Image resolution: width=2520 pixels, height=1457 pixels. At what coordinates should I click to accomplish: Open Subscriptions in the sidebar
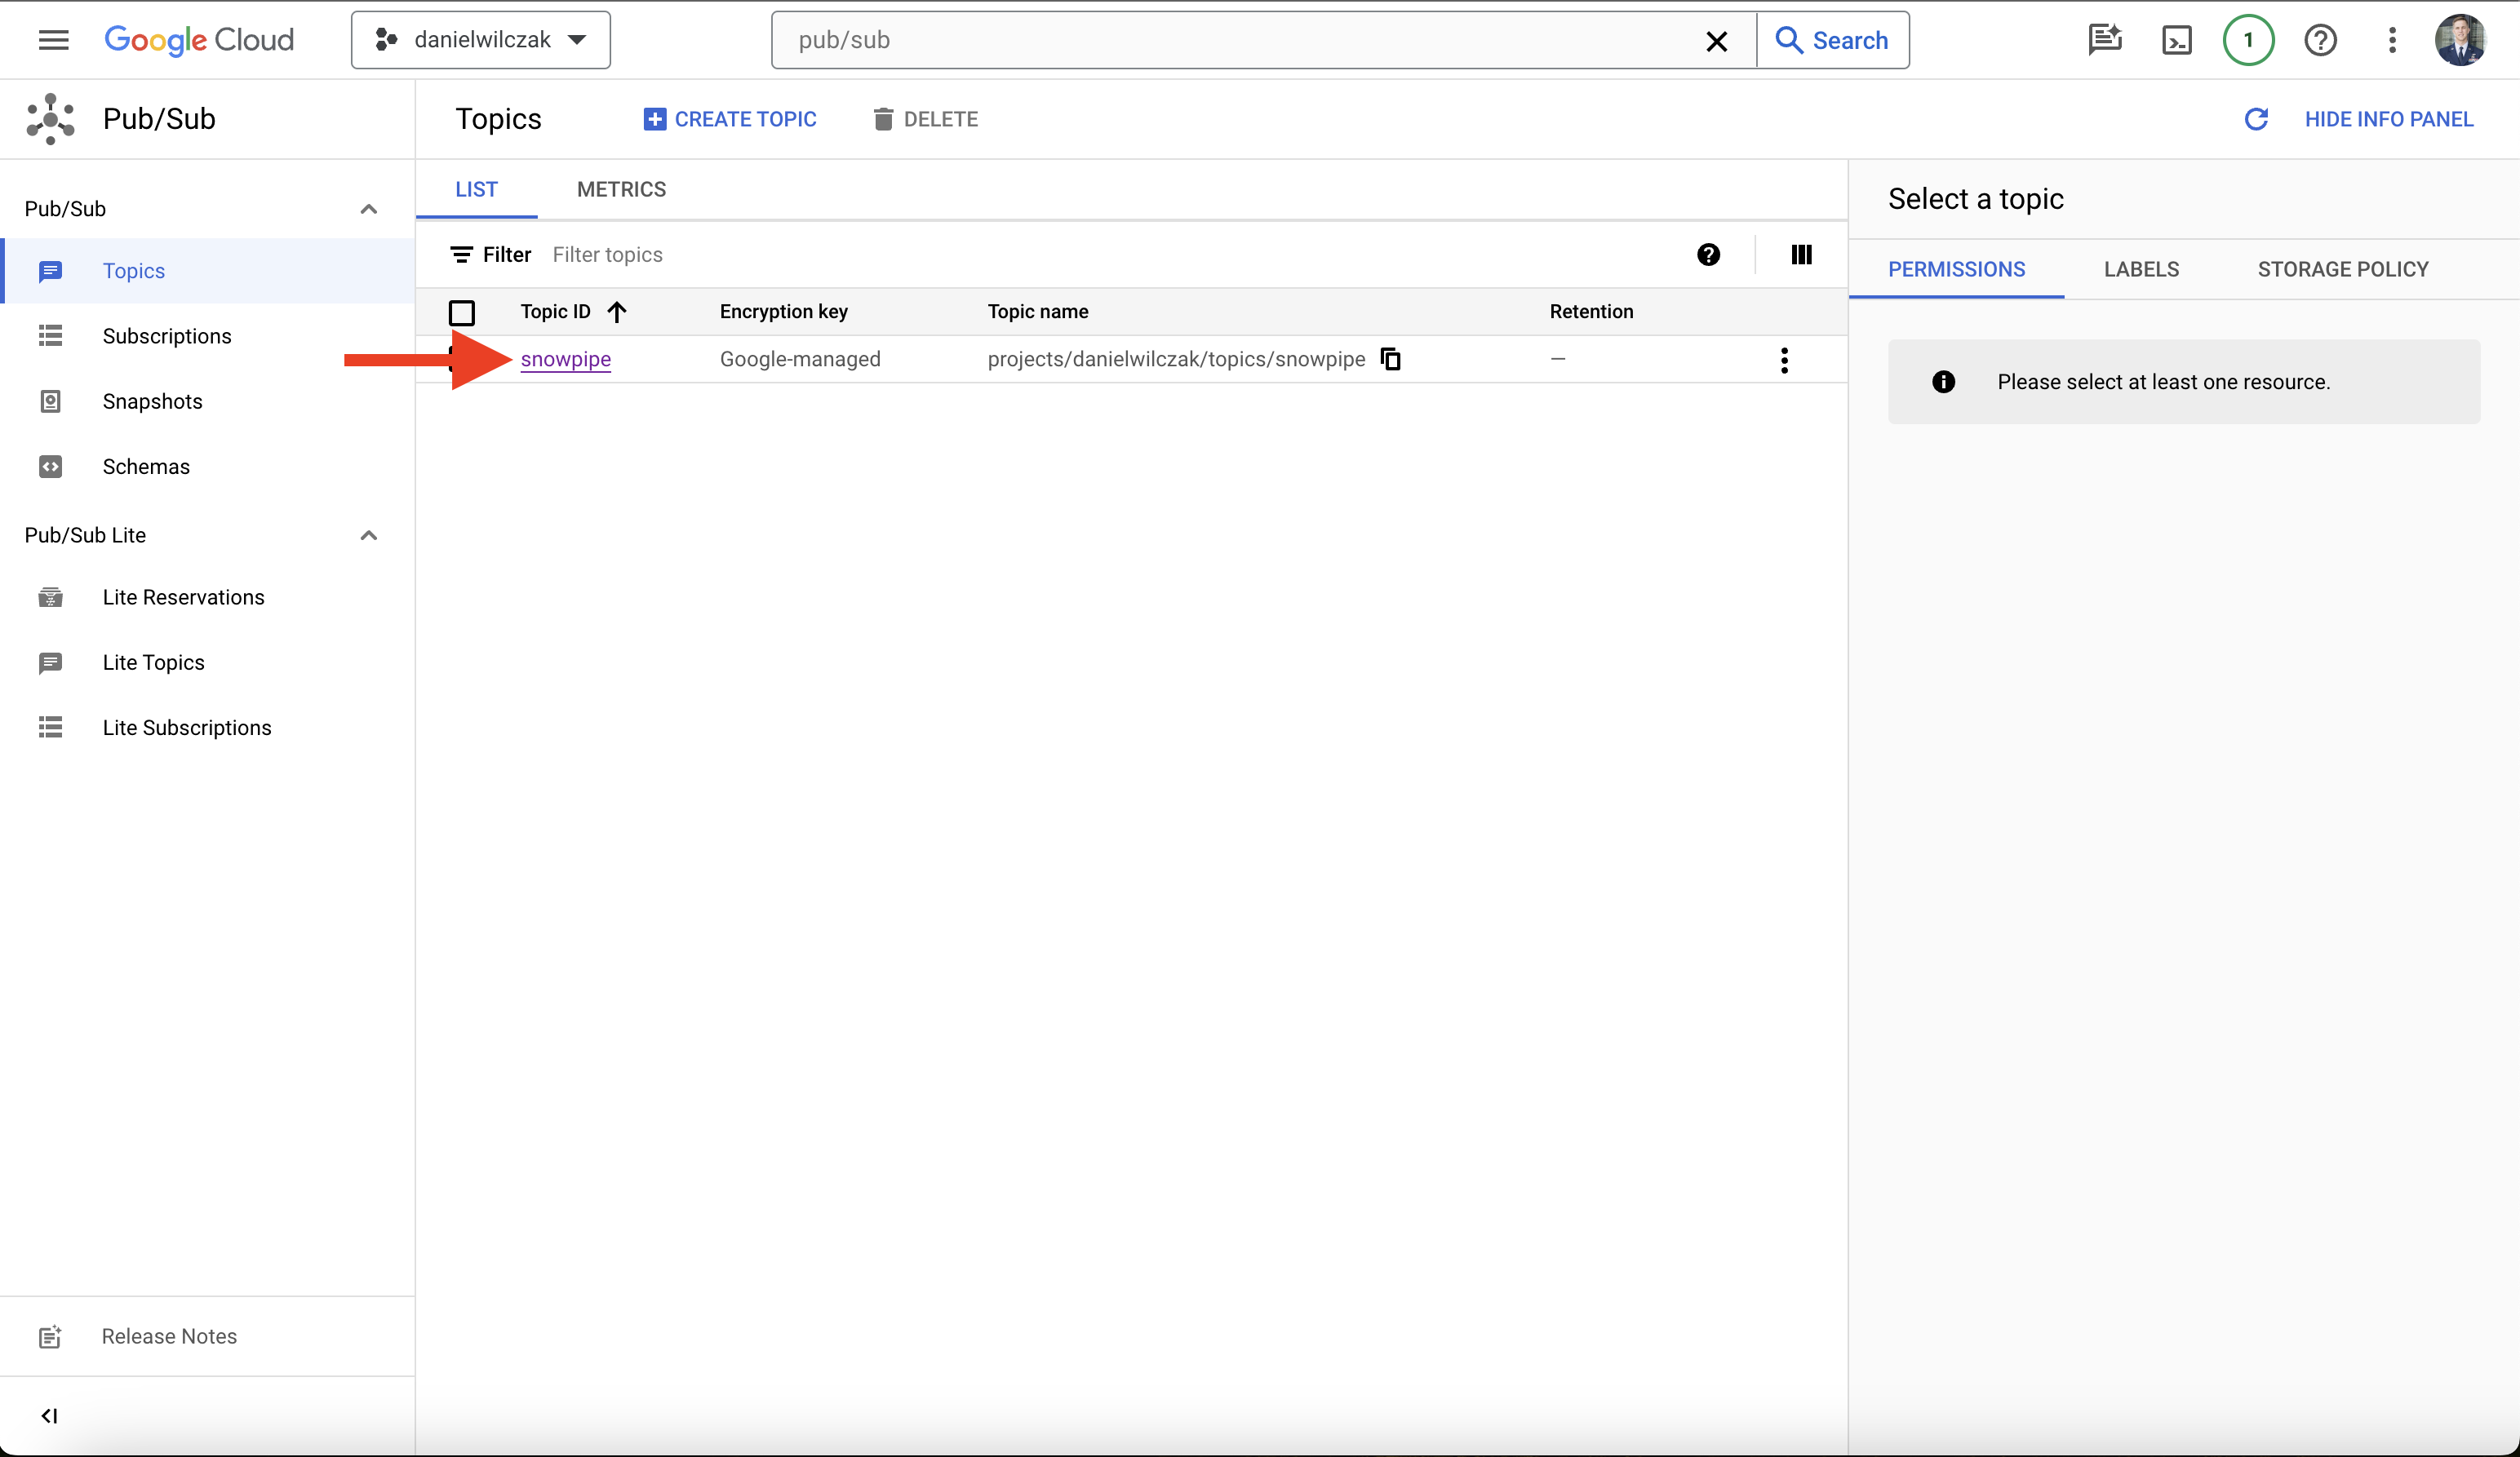(208, 336)
